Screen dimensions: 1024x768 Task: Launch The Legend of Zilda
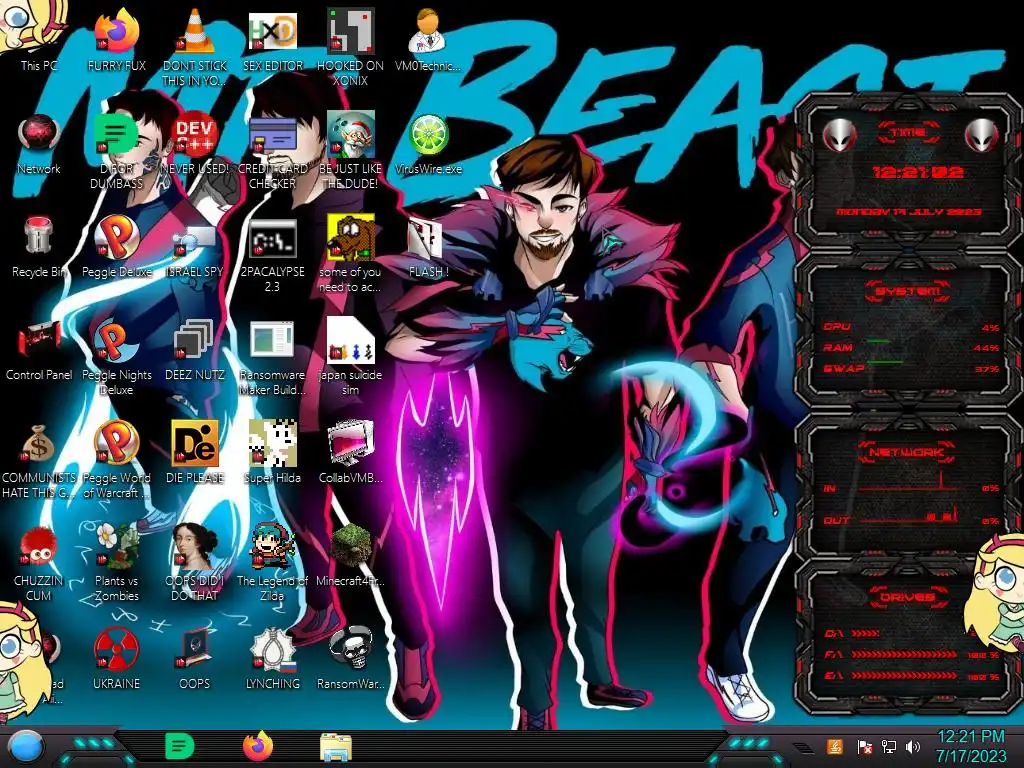point(272,563)
